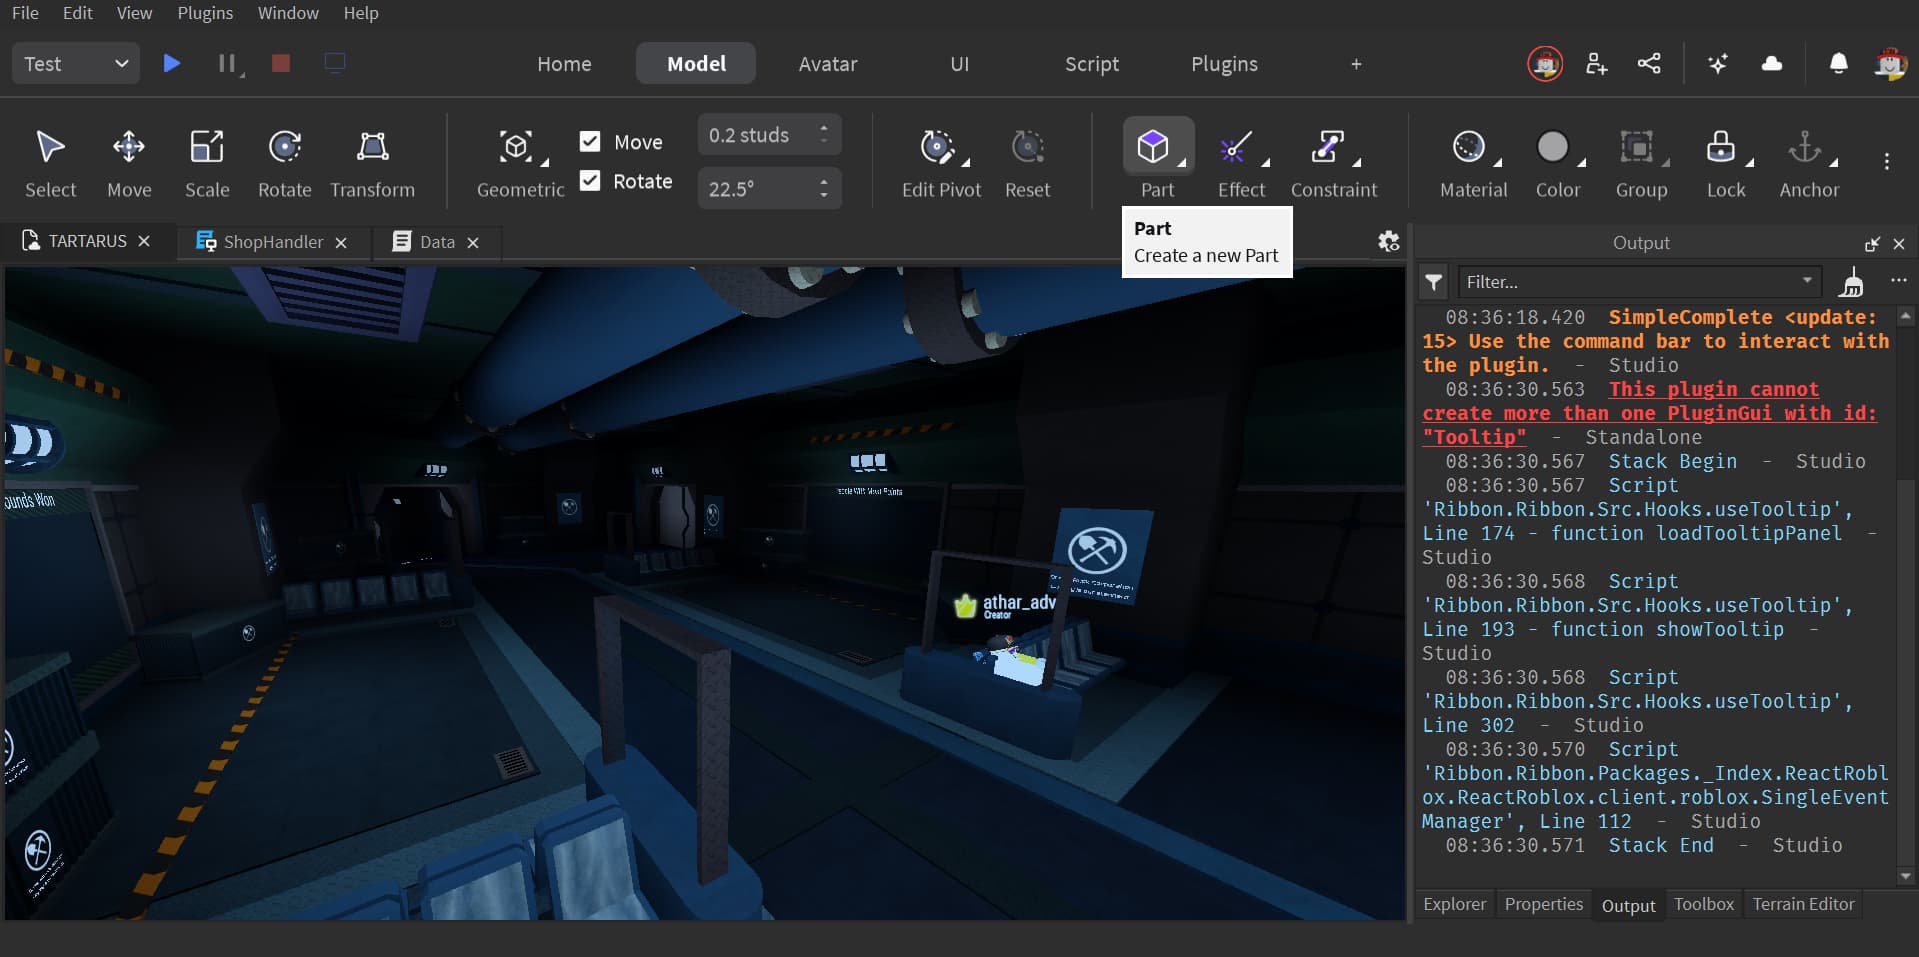The width and height of the screenshot is (1919, 957).
Task: Click the Constraint tool icon
Action: [1327, 147]
